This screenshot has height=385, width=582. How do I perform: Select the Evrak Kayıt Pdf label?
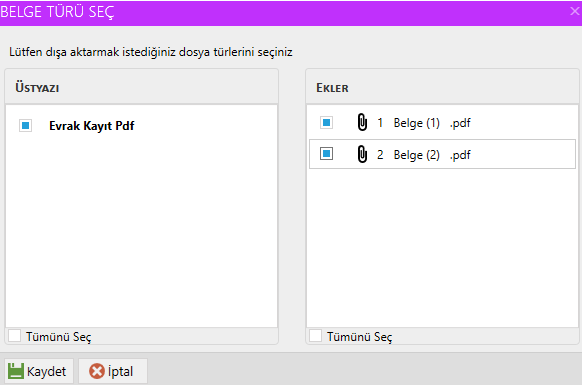(92, 126)
